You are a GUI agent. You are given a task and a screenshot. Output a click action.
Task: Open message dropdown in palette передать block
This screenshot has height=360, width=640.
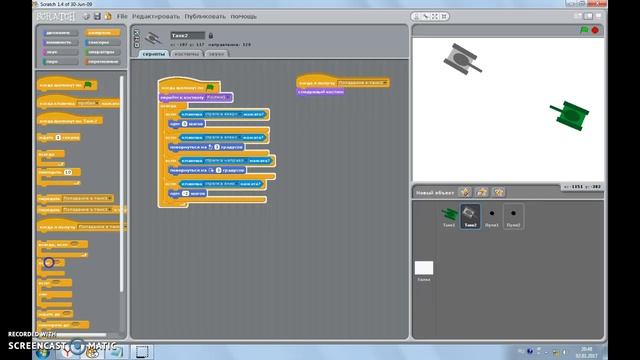87,198
